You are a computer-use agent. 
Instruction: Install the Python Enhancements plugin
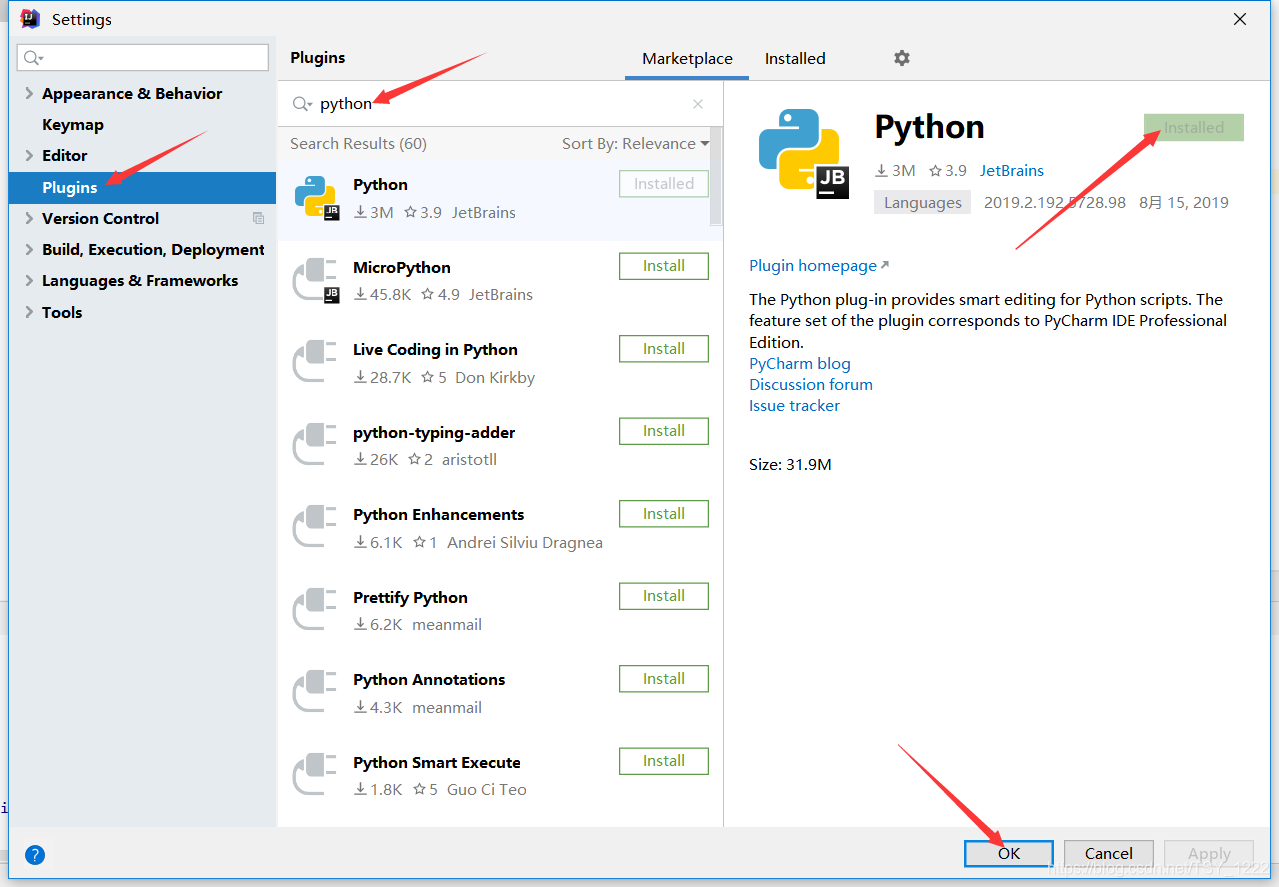664,514
